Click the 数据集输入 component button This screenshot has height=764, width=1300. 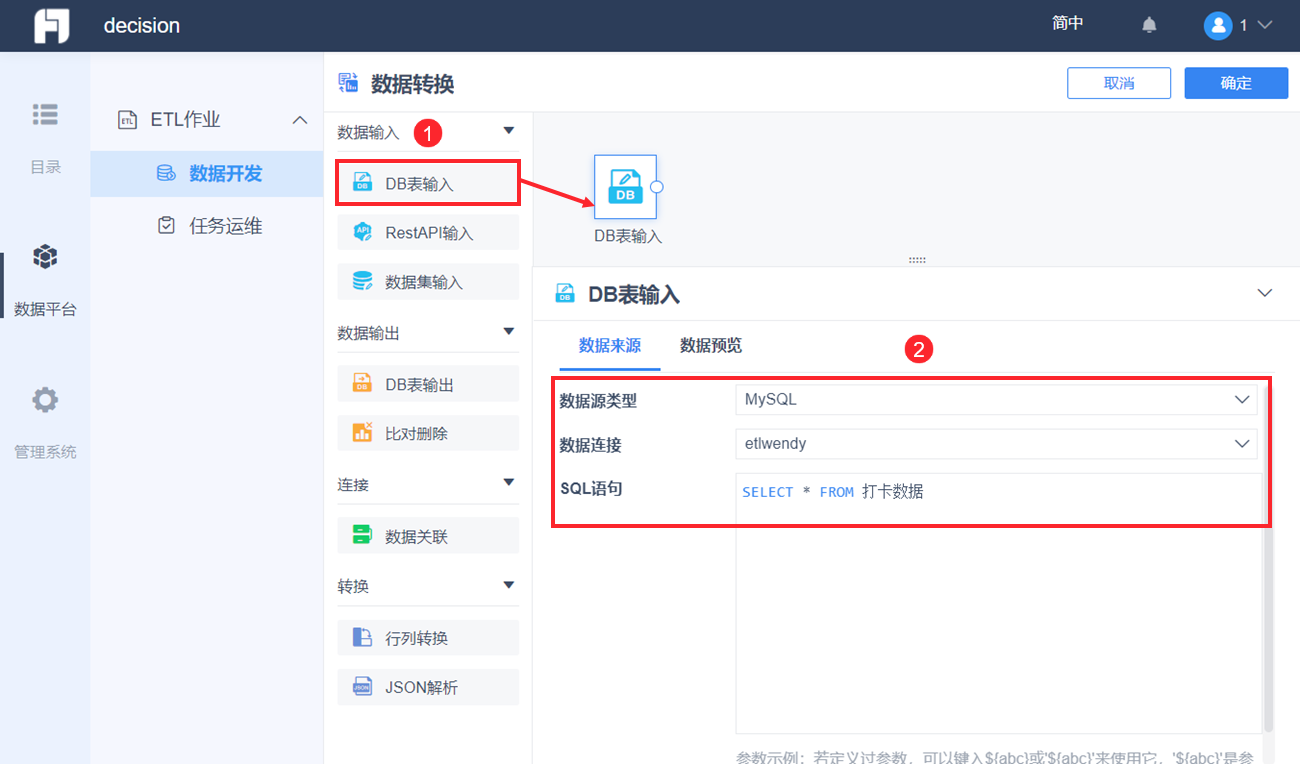(428, 282)
